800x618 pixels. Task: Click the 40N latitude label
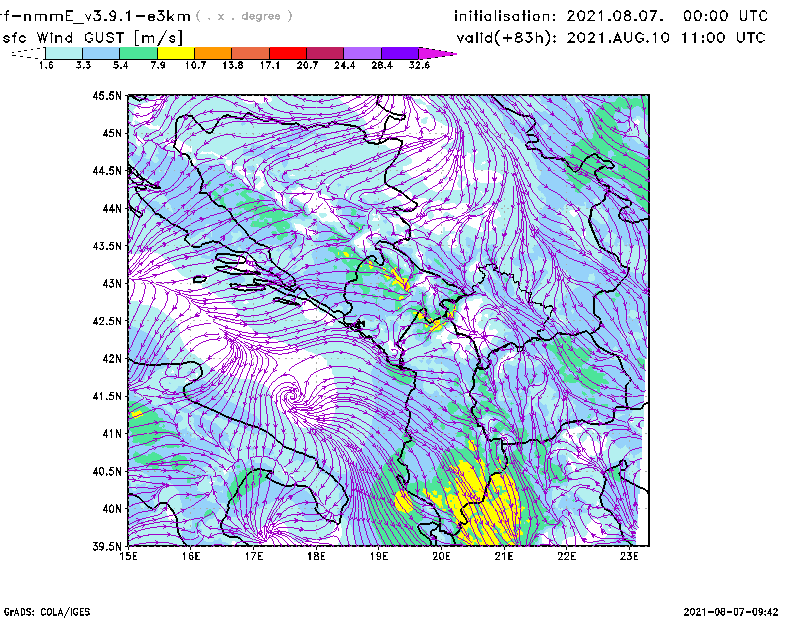pyautogui.click(x=112, y=509)
